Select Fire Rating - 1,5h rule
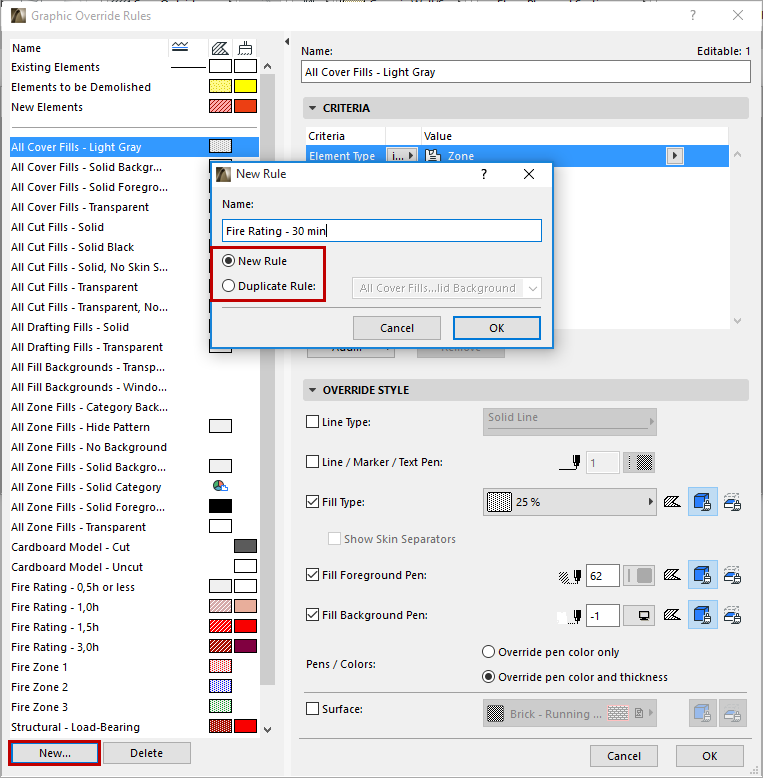 coord(134,627)
